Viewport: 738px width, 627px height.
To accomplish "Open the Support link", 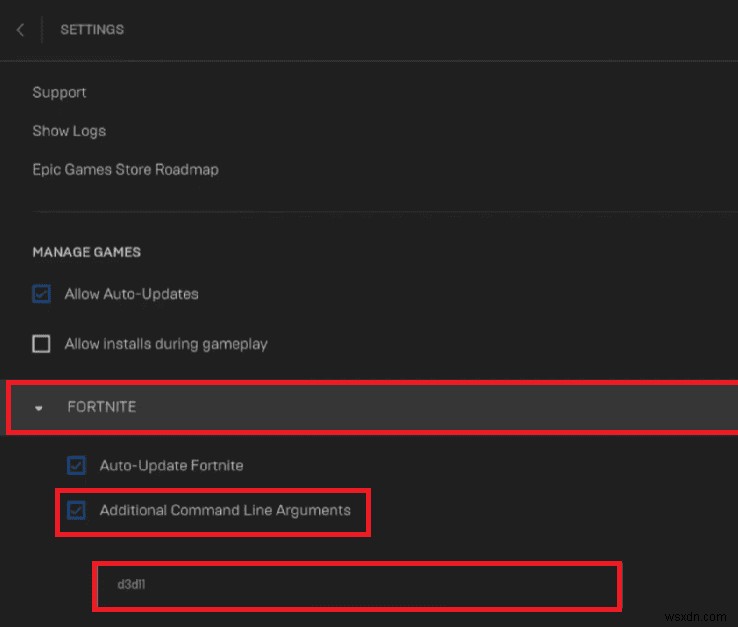I will 59,92.
